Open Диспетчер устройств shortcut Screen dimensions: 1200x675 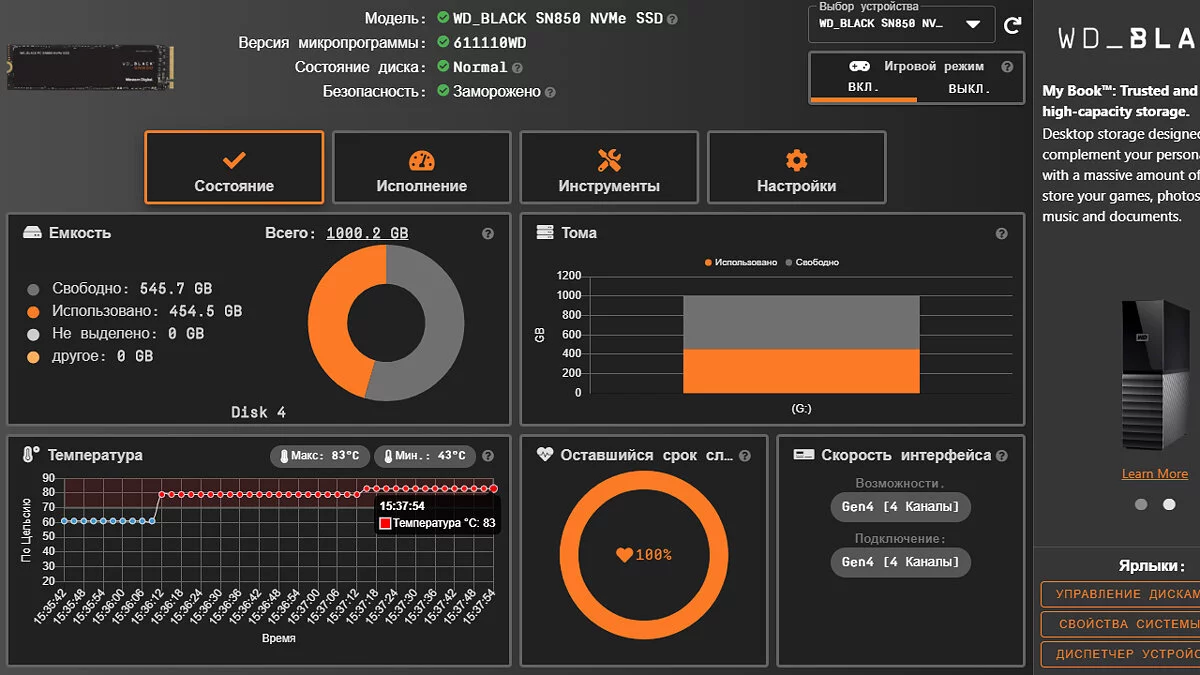coord(1120,655)
